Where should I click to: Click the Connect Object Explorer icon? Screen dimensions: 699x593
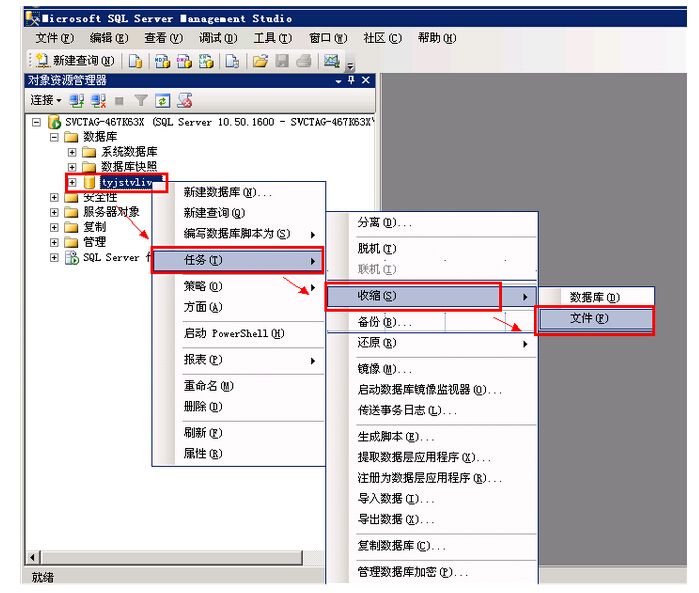pyautogui.click(x=77, y=101)
